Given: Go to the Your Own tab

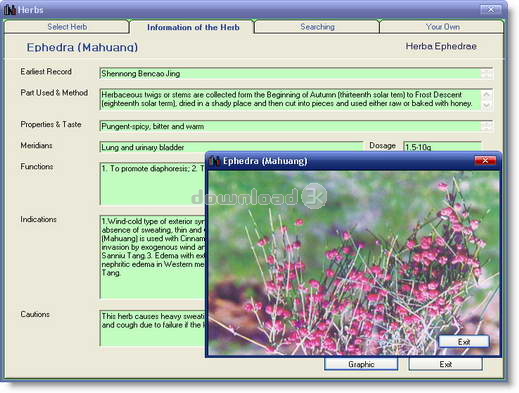Looking at the screenshot, I should pos(442,27).
